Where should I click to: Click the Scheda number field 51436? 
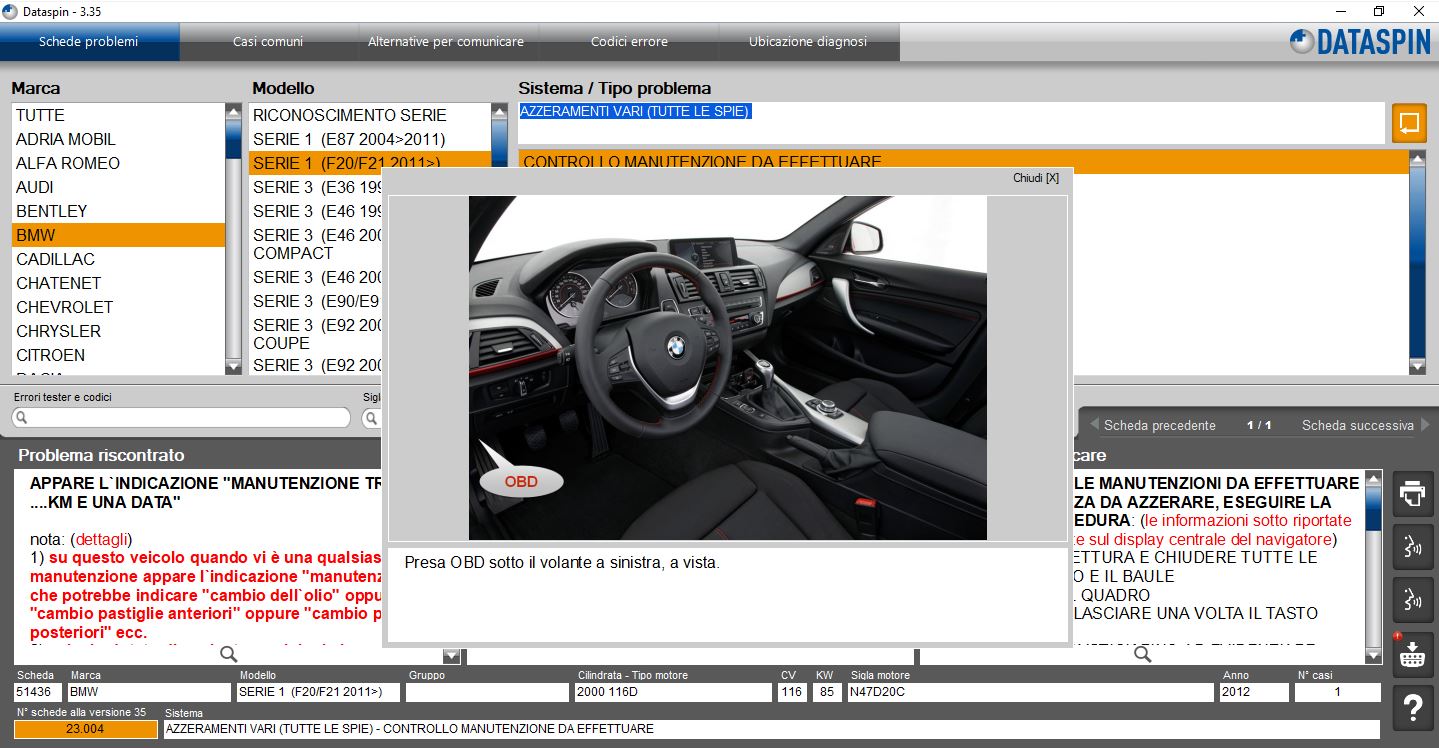coord(38,692)
